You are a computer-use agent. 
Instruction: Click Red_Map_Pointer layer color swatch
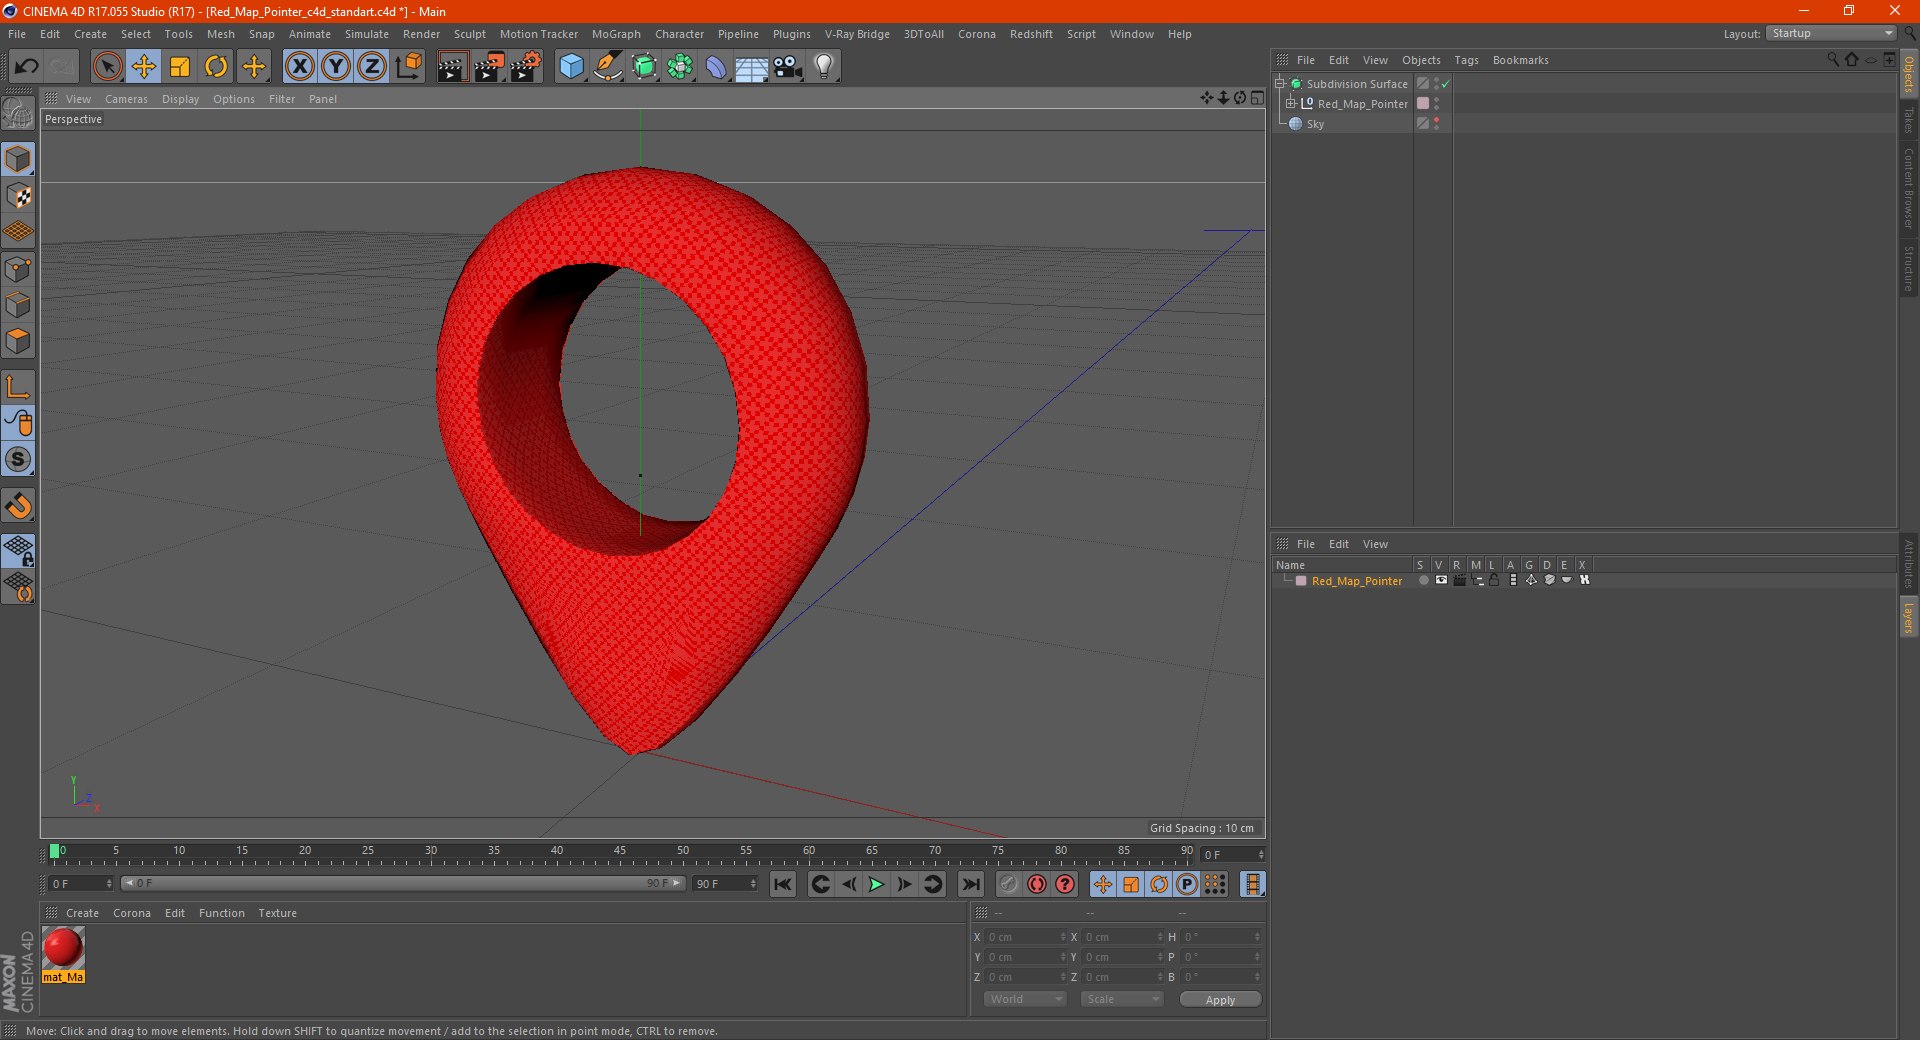click(x=1301, y=580)
